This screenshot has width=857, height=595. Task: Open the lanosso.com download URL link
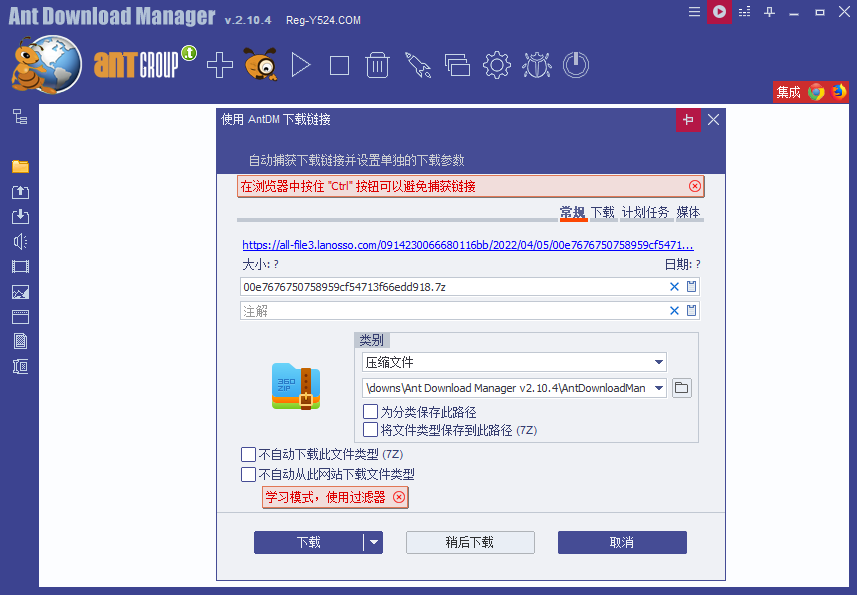pos(468,245)
